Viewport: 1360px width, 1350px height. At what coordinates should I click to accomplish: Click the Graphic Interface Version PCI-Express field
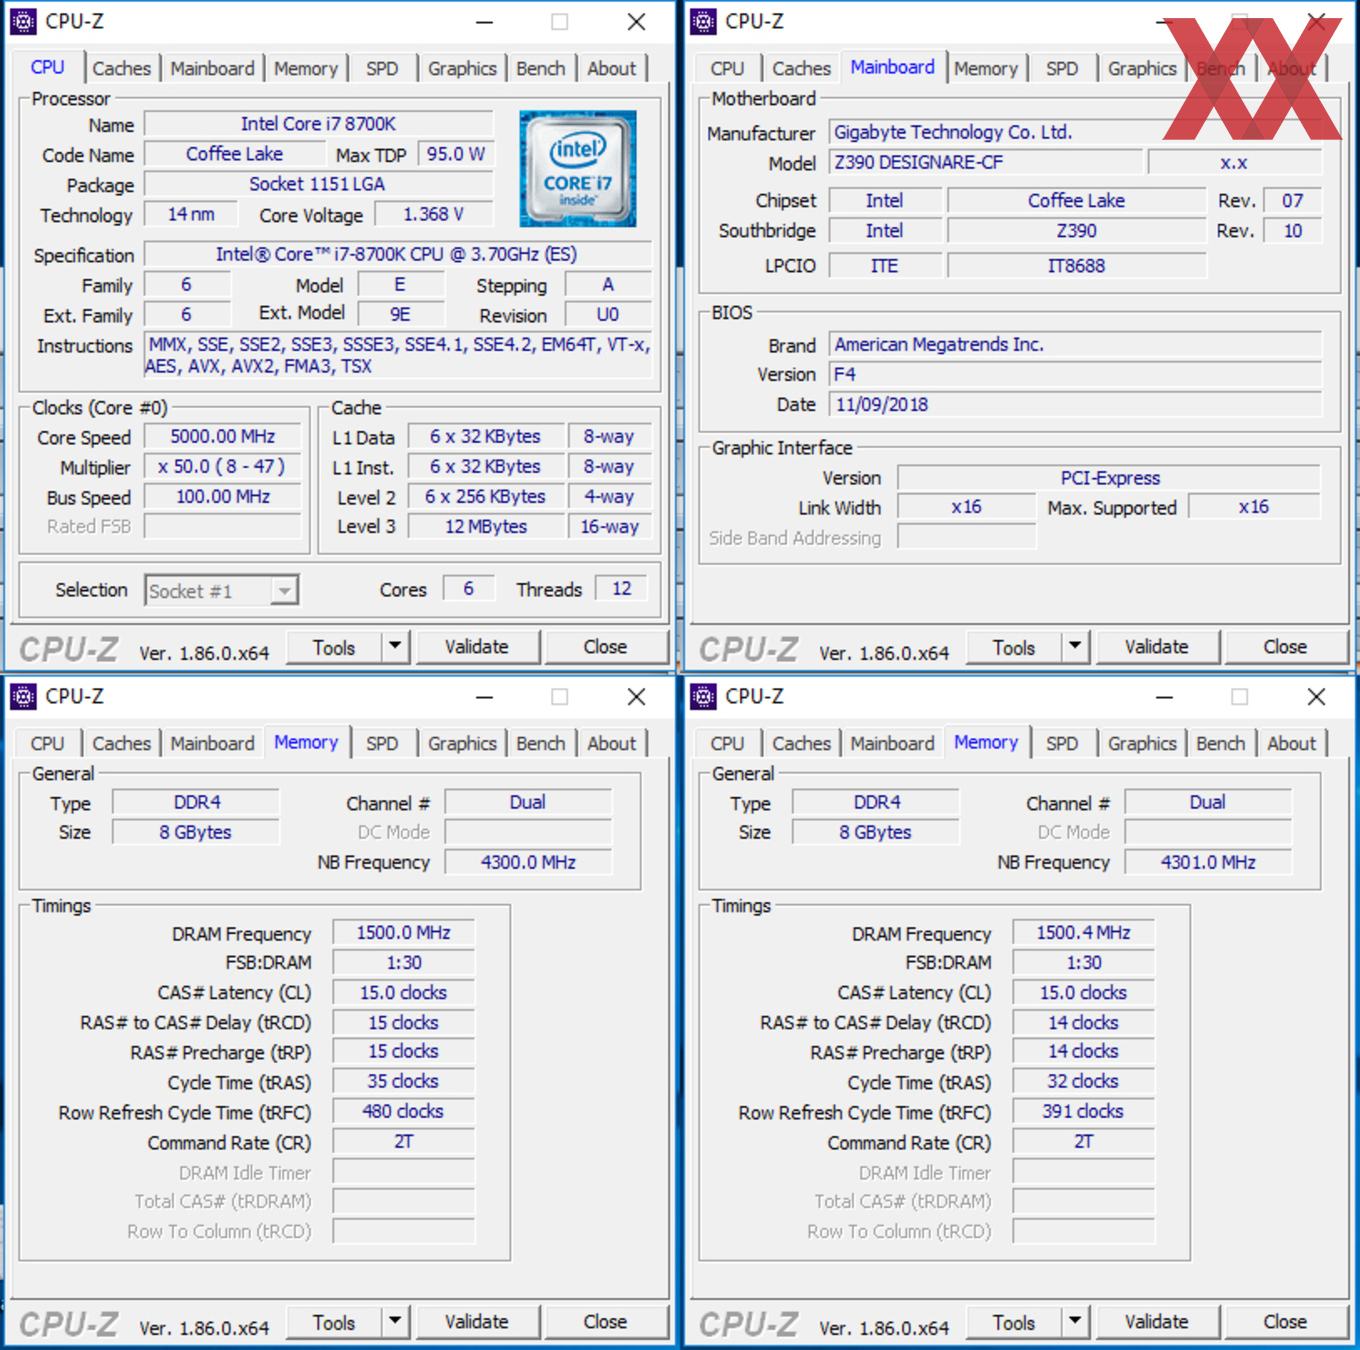tap(1109, 478)
